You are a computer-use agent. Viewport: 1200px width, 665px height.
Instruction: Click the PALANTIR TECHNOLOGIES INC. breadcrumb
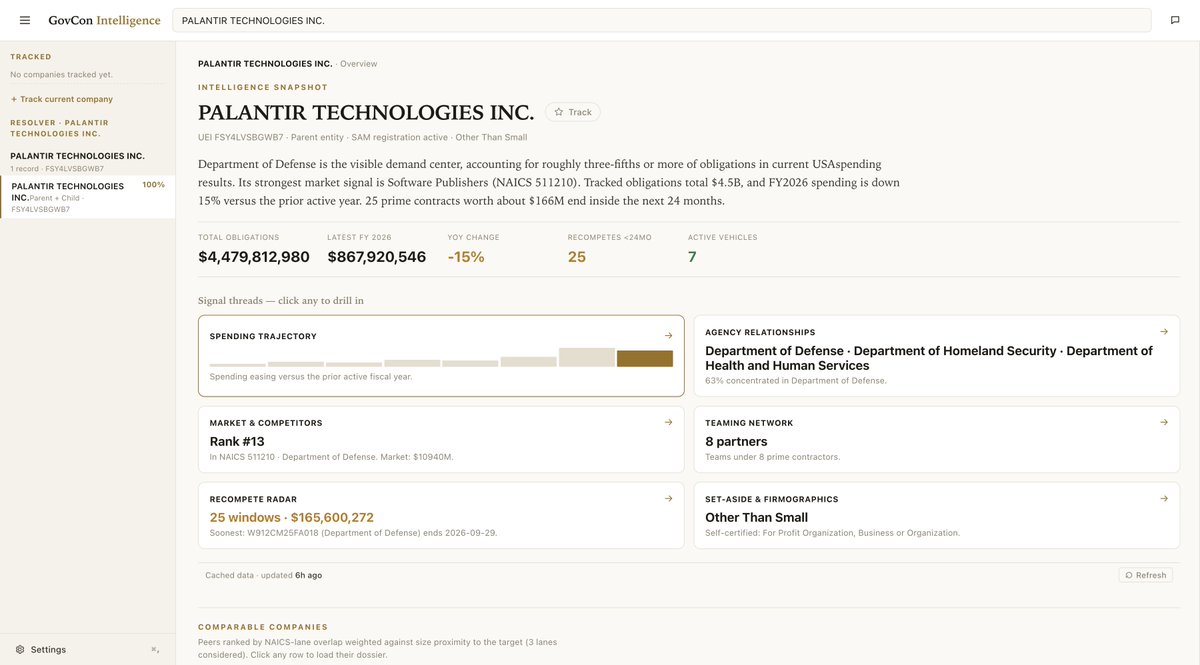pos(265,64)
